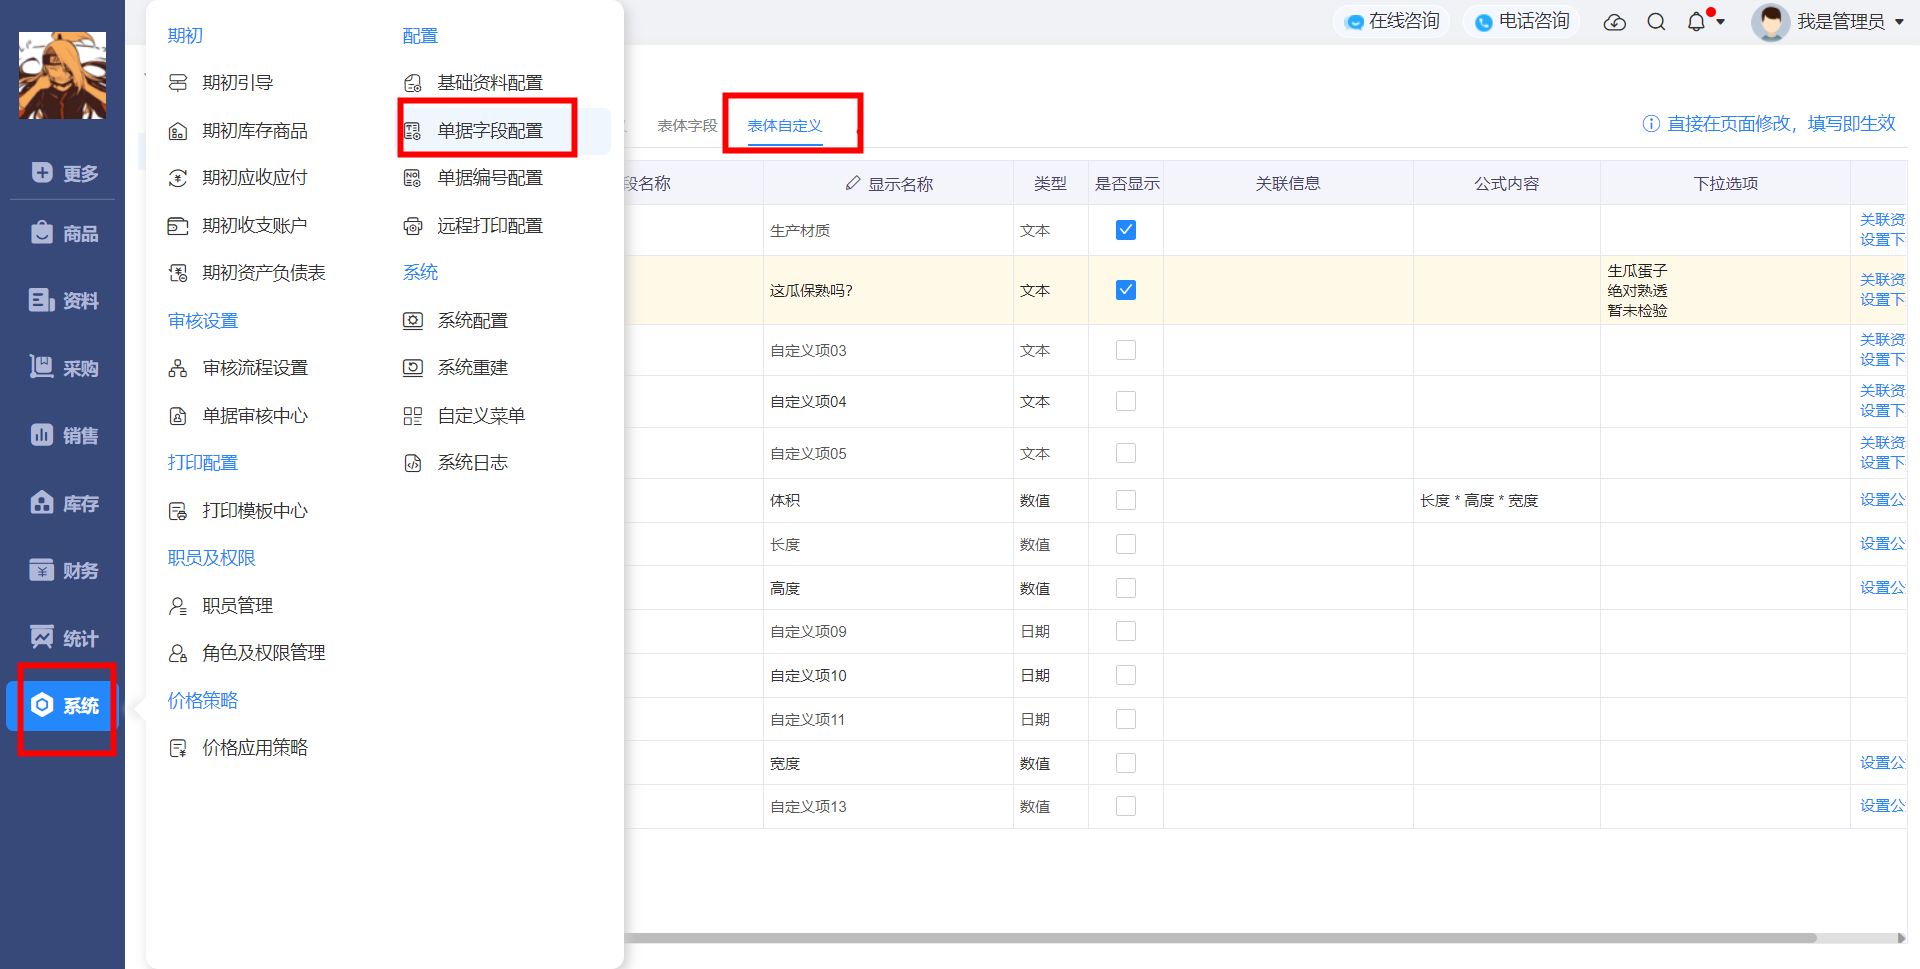
Task: Click the horizontal scrollbar under the table
Action: (1220, 938)
